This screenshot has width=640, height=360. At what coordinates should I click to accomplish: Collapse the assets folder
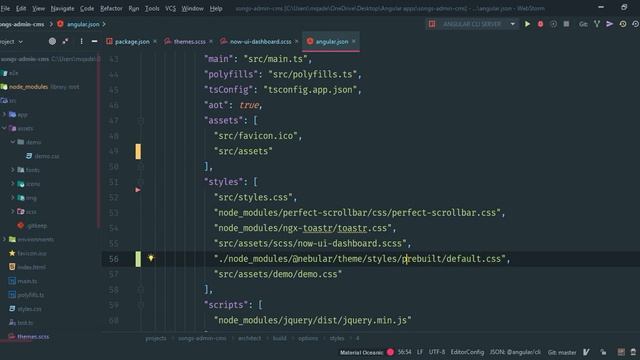point(4,128)
